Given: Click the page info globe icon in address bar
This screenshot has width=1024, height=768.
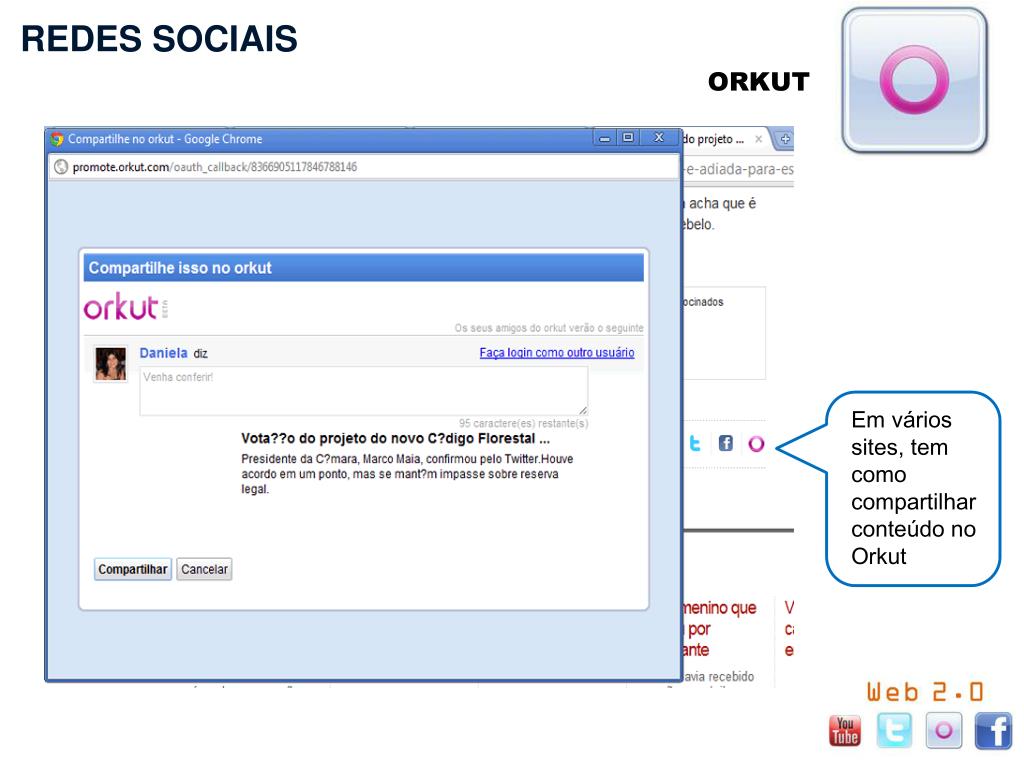Looking at the screenshot, I should click(61, 167).
